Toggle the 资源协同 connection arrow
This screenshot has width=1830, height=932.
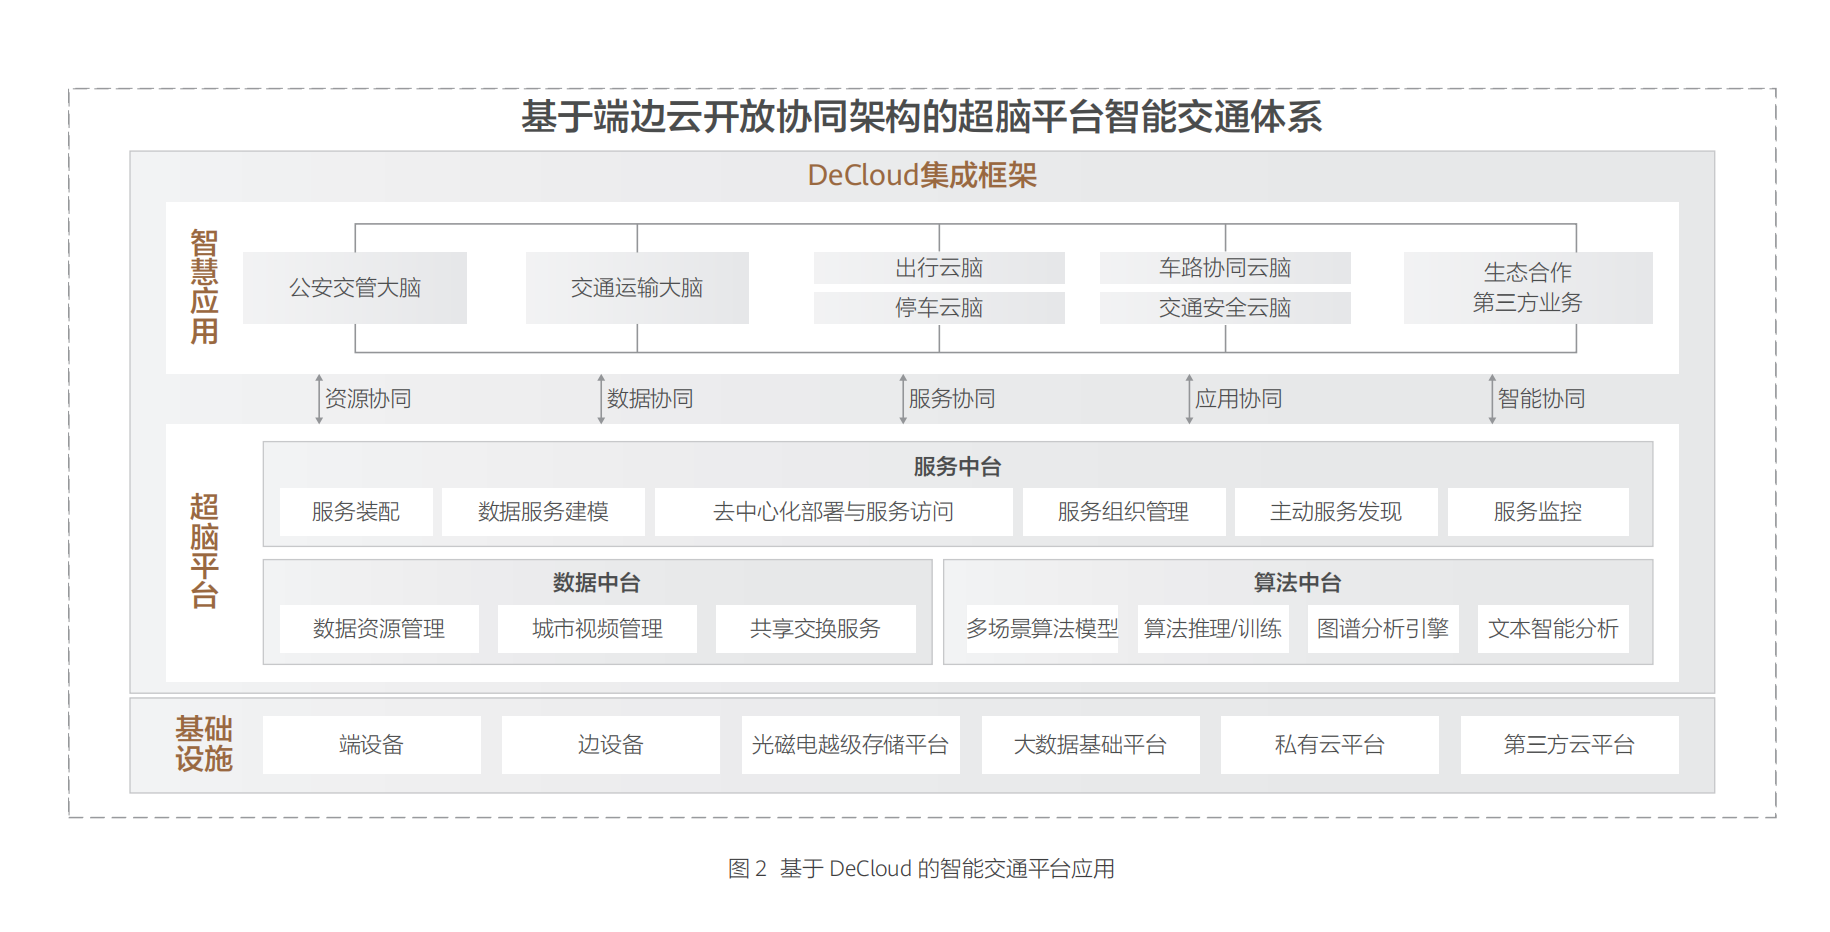(x=370, y=398)
